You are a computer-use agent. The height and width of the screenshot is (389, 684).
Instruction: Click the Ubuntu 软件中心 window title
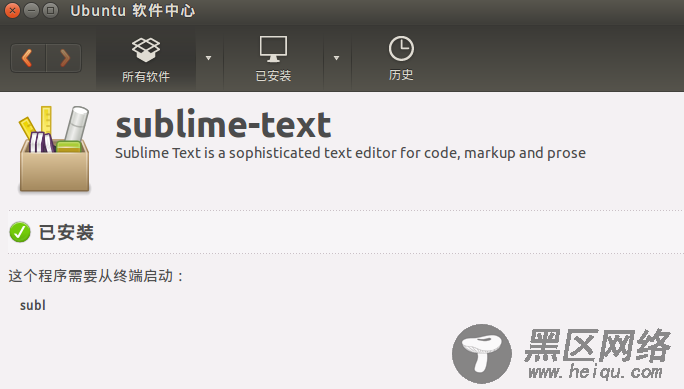point(133,10)
